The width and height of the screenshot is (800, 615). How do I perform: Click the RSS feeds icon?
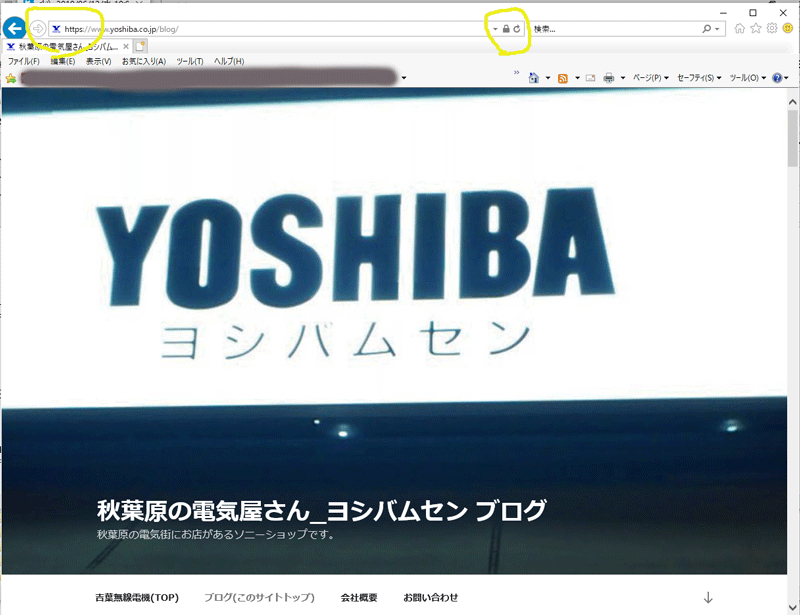tap(563, 78)
